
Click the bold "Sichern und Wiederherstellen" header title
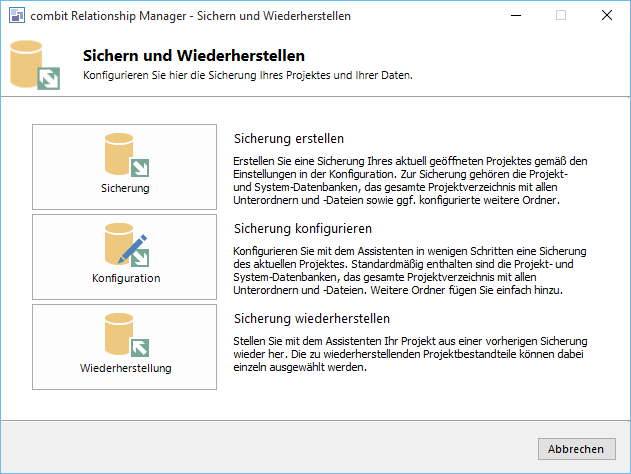(194, 56)
